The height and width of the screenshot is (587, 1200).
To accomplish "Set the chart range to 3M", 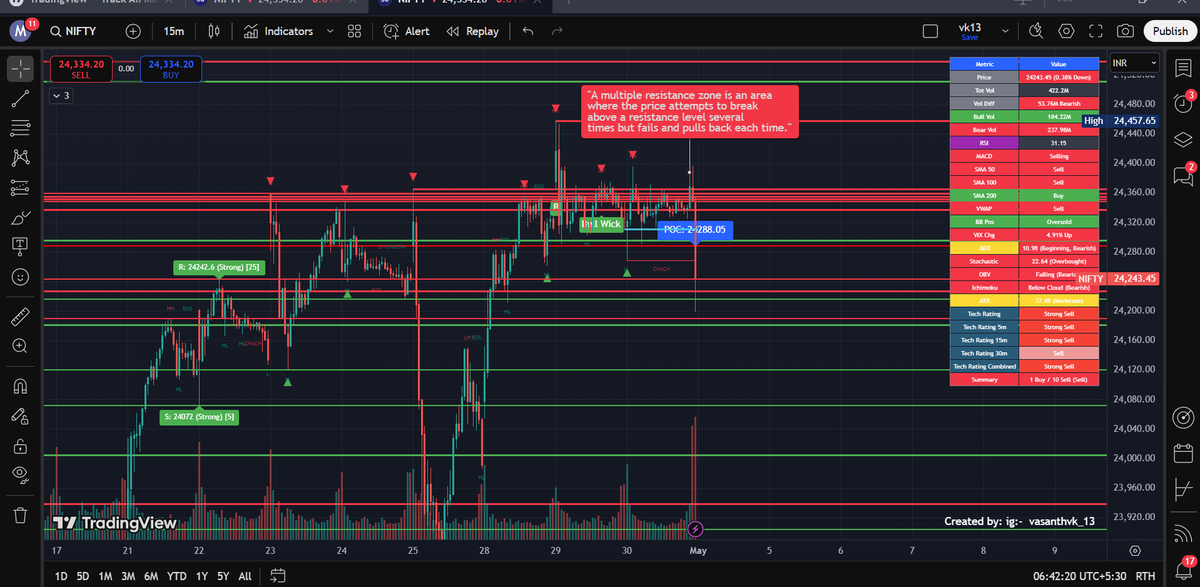I will tap(128, 576).
